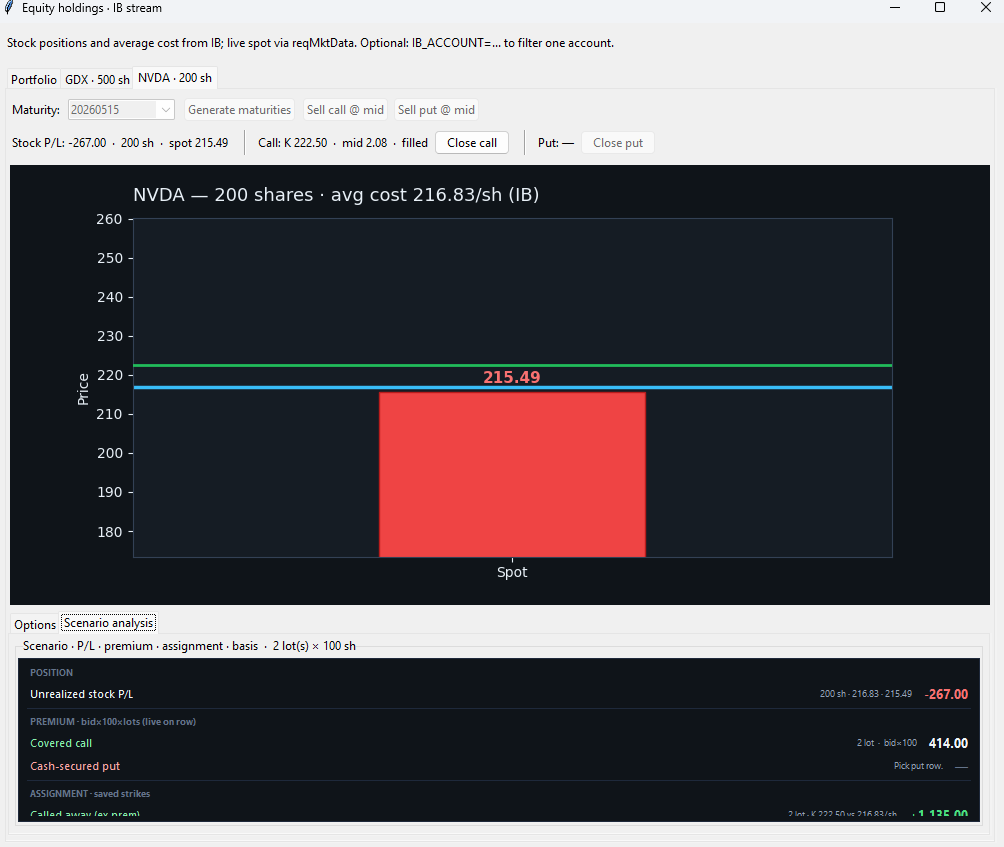Click the Close put button
Image resolution: width=1004 pixels, height=847 pixels.
(617, 143)
